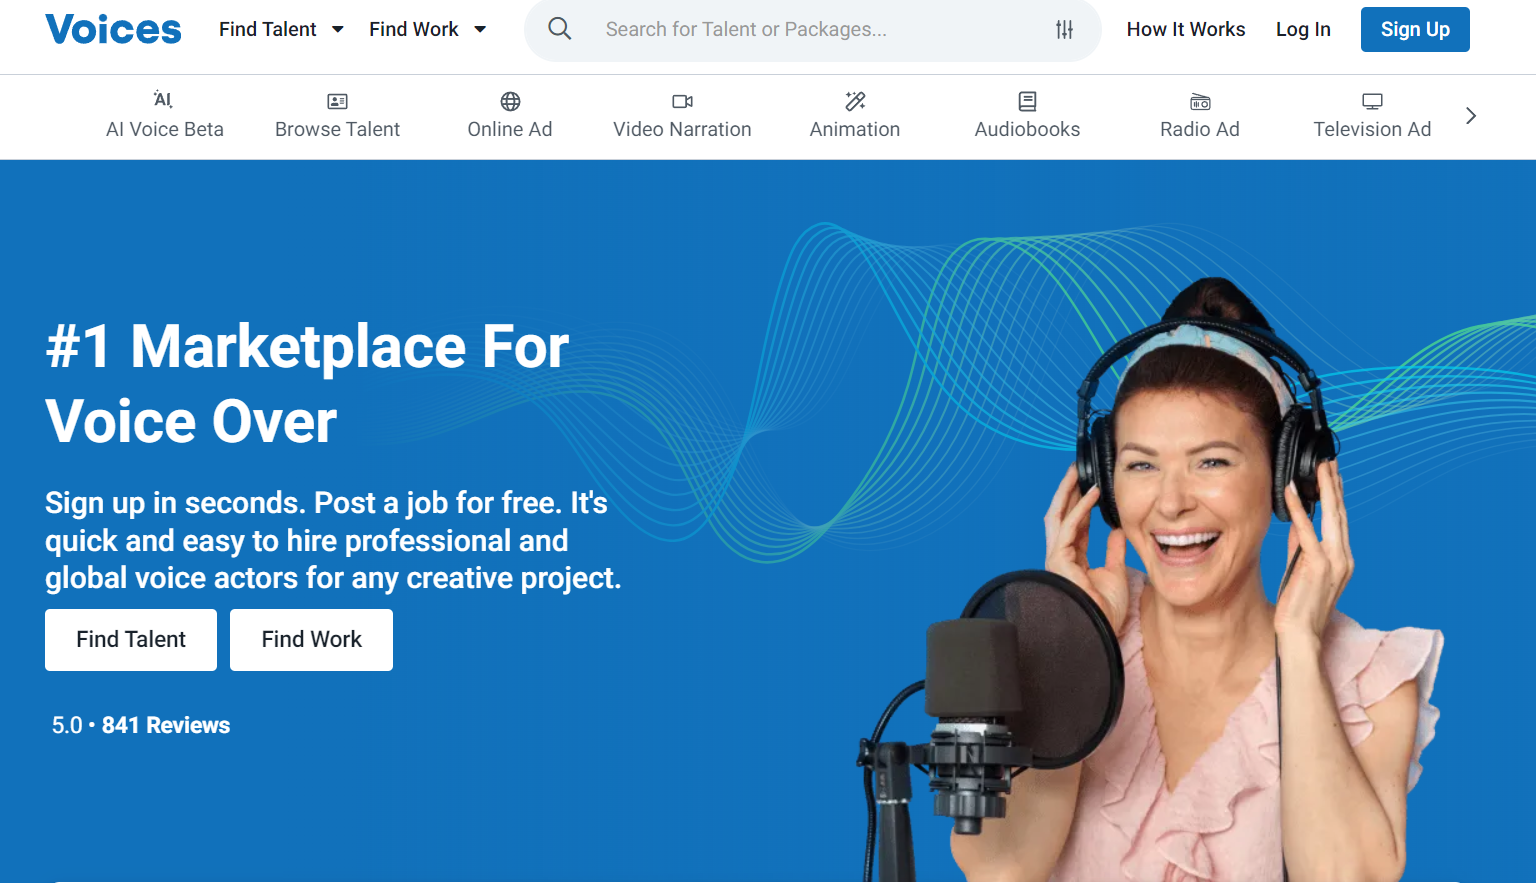Select Video Narration camera icon

click(682, 101)
